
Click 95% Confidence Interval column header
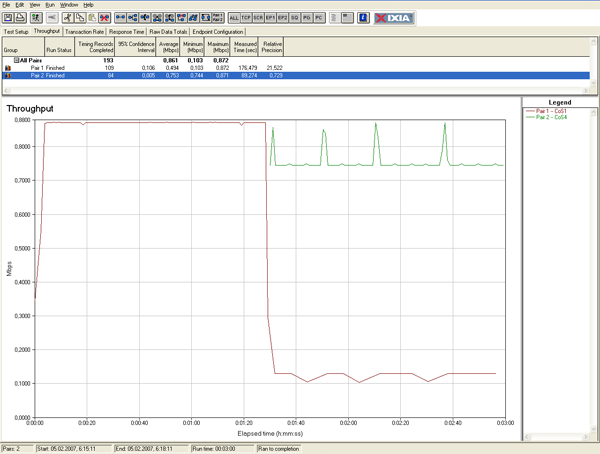pyautogui.click(x=136, y=47)
